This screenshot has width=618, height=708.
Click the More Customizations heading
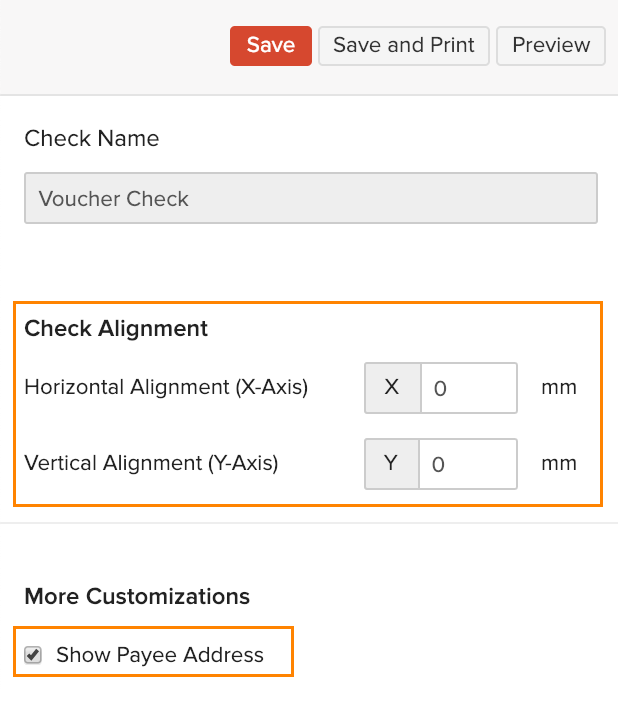(x=137, y=597)
